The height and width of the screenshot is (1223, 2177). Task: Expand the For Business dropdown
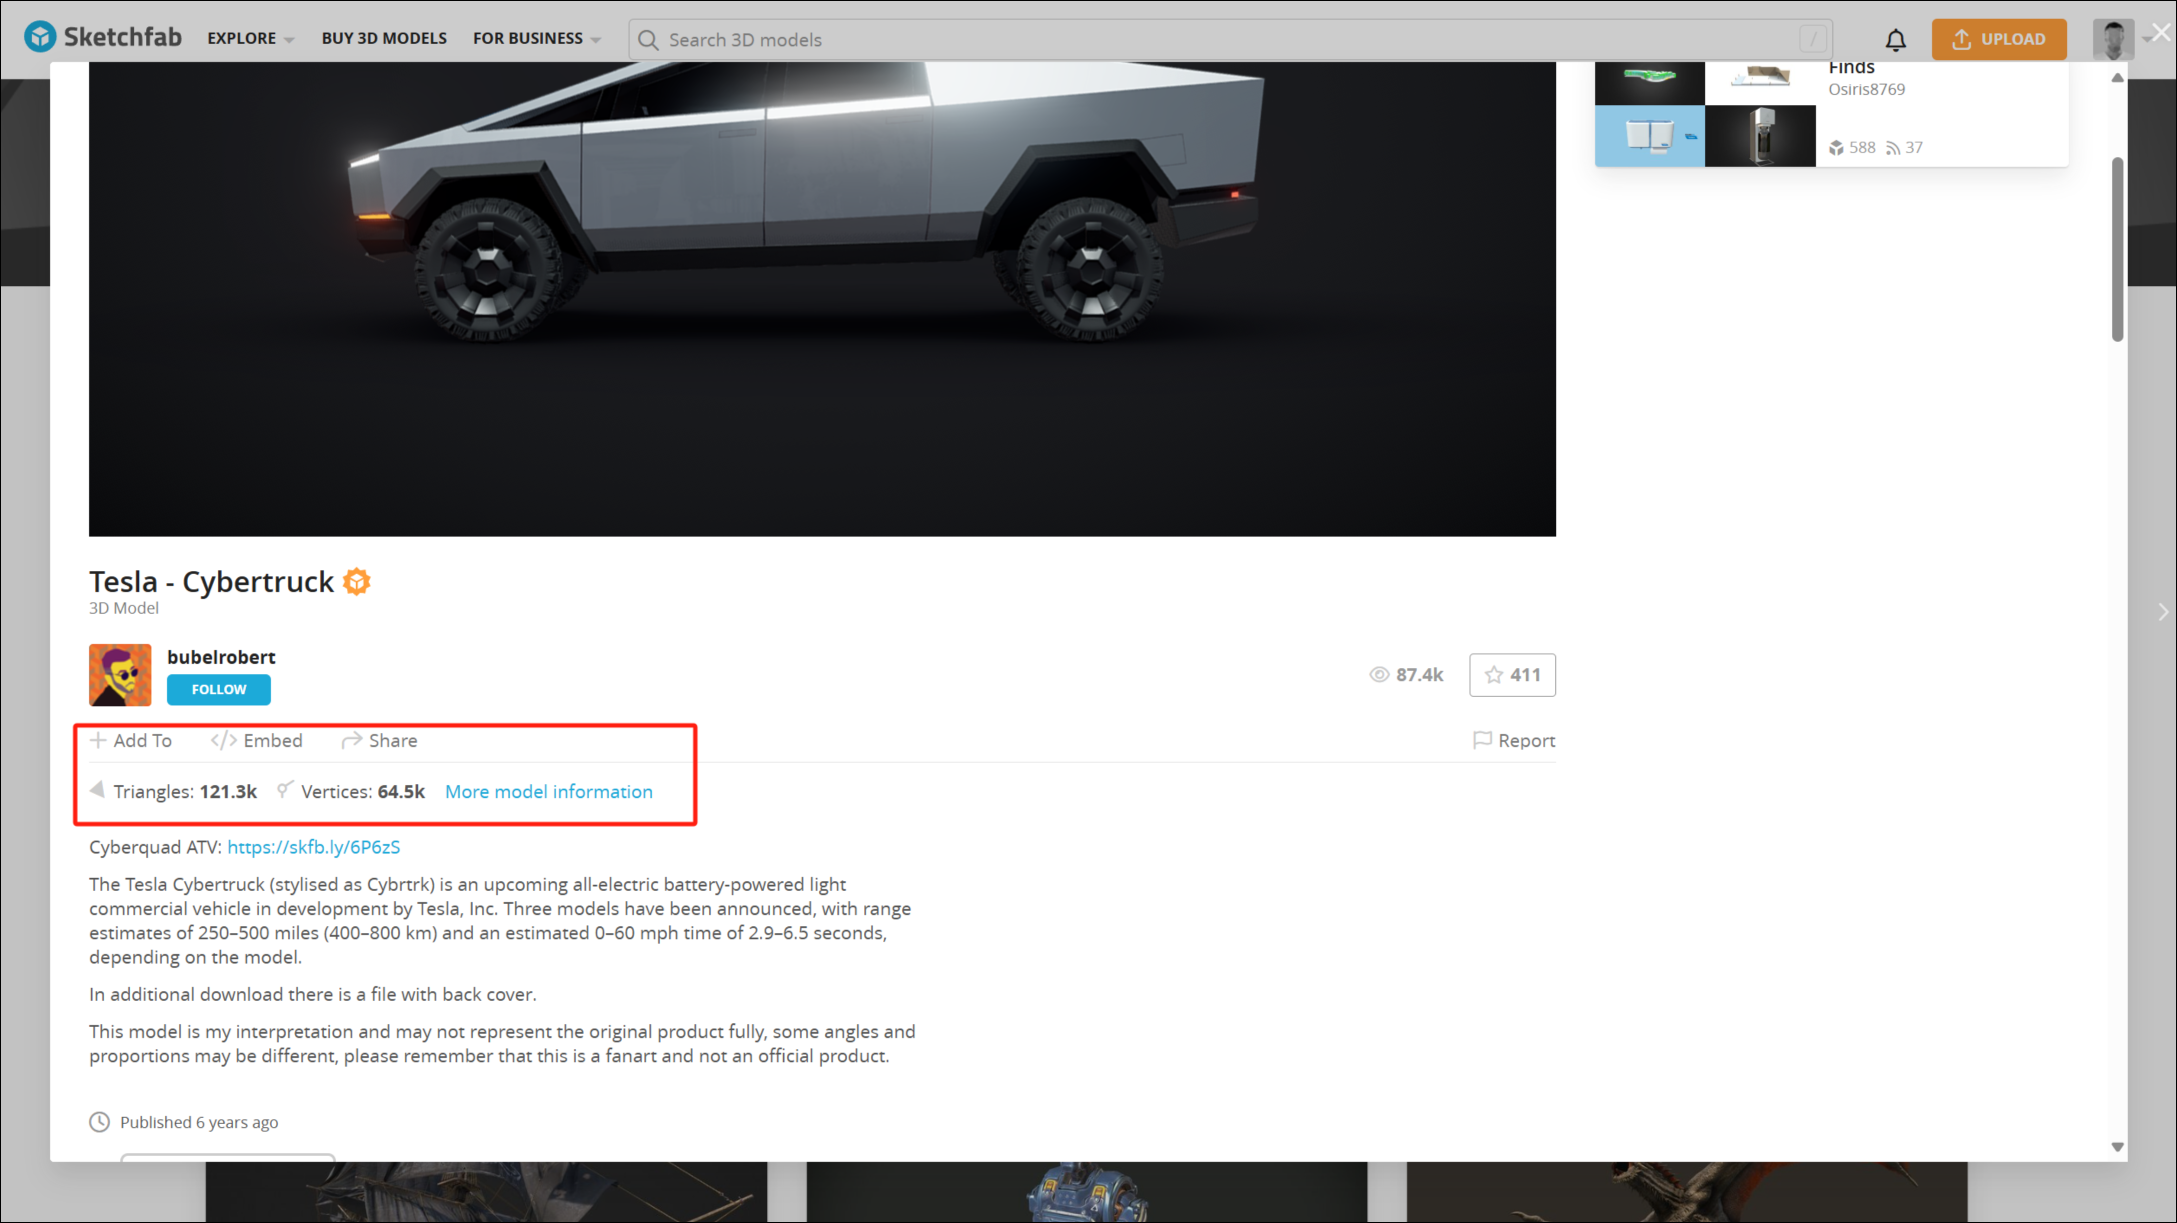tap(537, 39)
